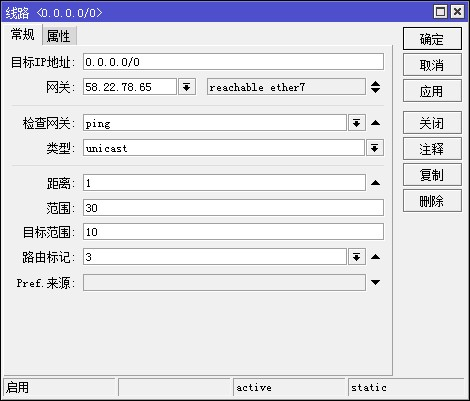Maximize the route window via title bar icon

(441, 12)
